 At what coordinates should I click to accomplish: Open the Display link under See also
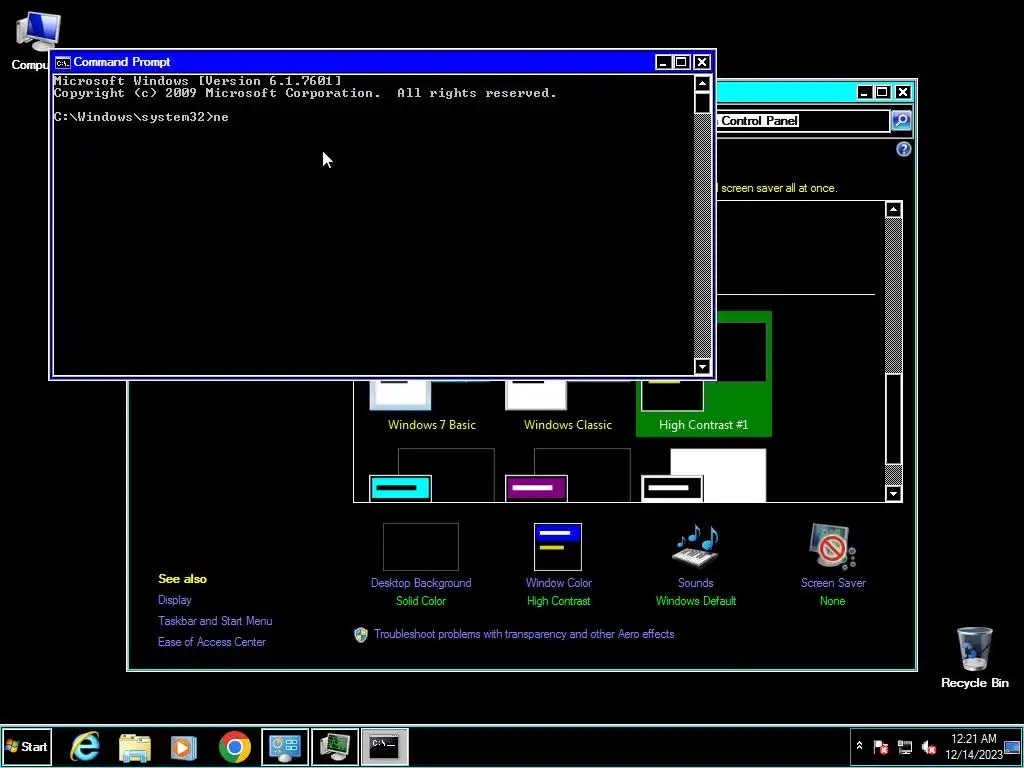(x=174, y=600)
